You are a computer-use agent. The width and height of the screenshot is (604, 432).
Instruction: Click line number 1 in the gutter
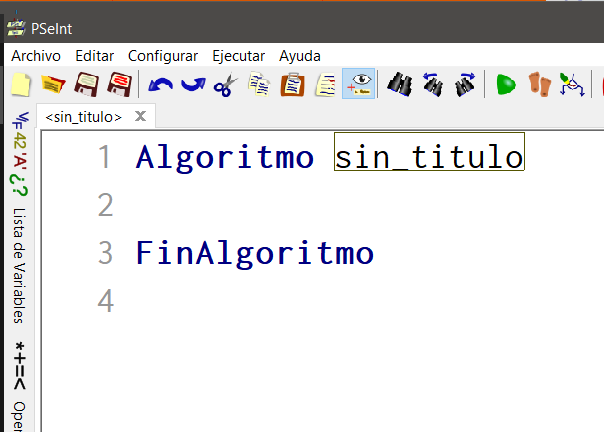105,157
